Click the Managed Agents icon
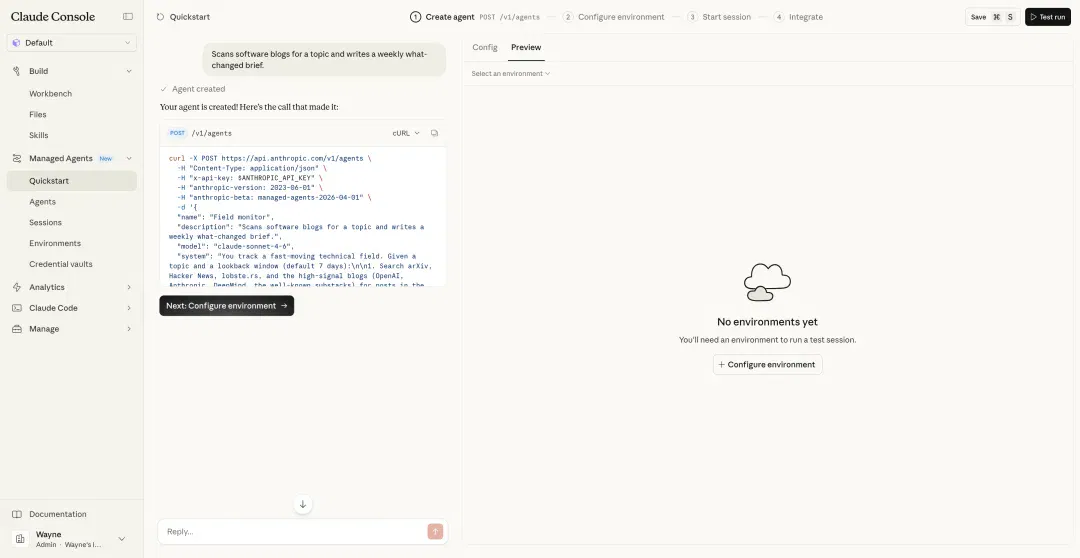The width and height of the screenshot is (1080, 558). click(x=17, y=158)
